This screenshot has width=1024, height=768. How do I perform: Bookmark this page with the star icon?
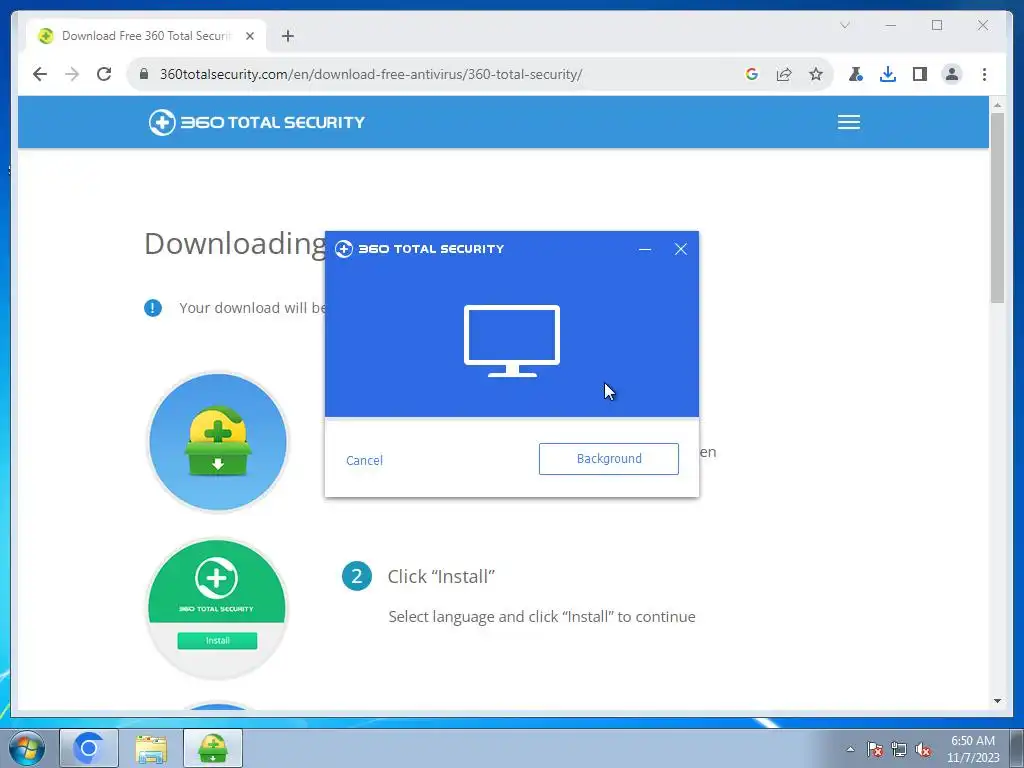click(x=816, y=74)
